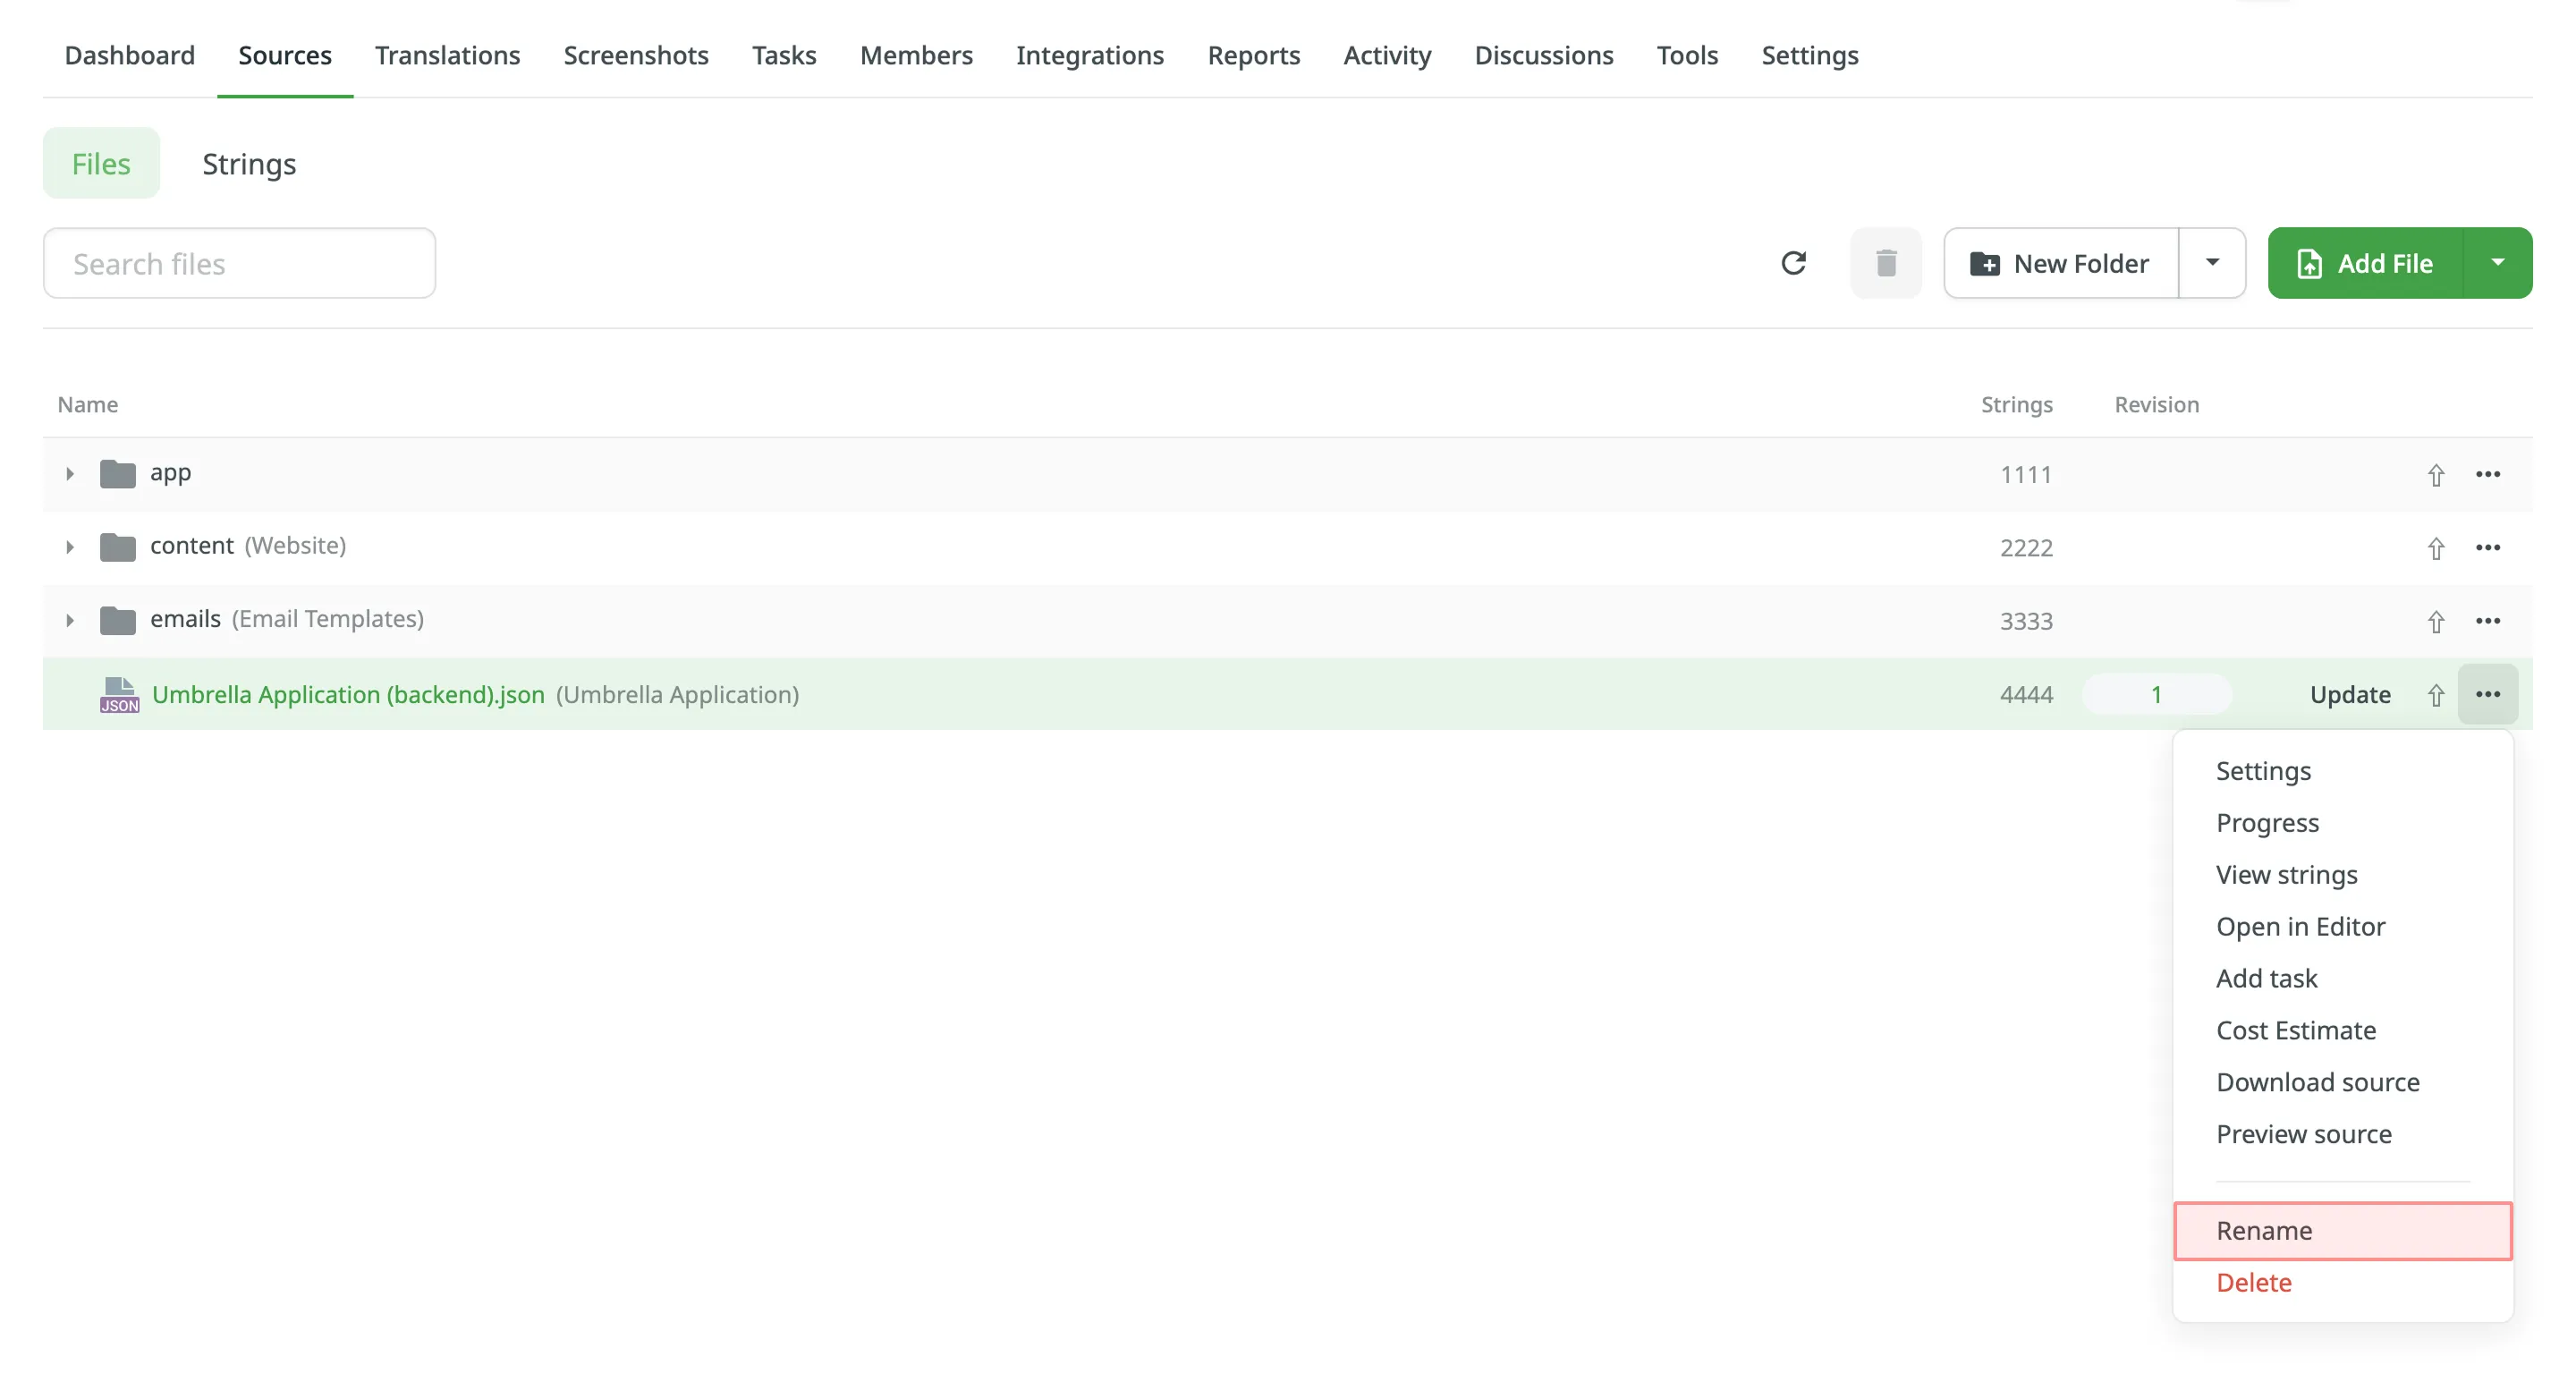Click the Add File button

[x=2365, y=263]
